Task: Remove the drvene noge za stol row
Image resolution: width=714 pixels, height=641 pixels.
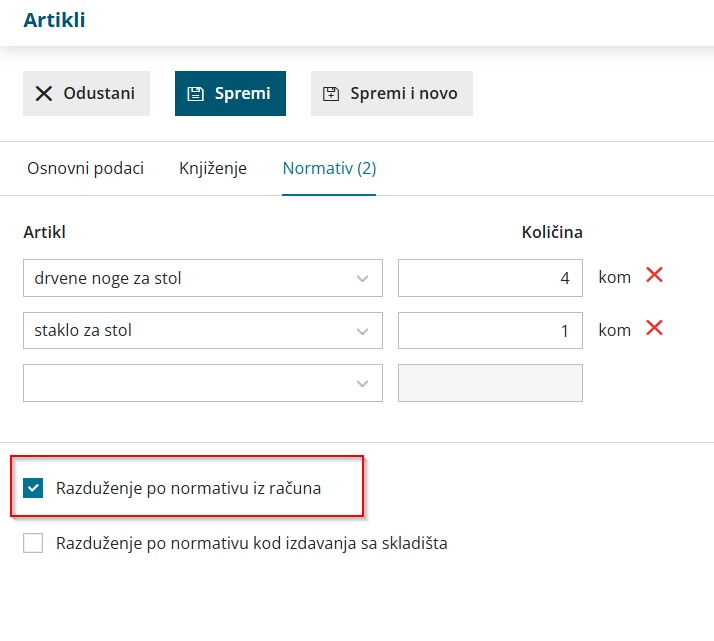Action: [x=654, y=275]
